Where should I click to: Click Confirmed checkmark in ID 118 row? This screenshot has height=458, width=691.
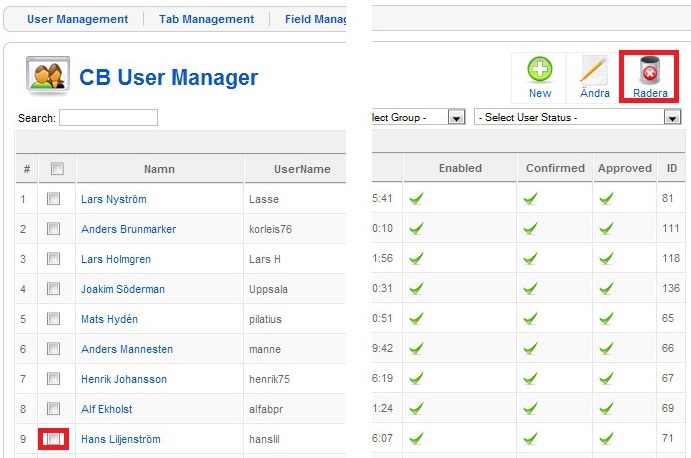click(x=531, y=258)
